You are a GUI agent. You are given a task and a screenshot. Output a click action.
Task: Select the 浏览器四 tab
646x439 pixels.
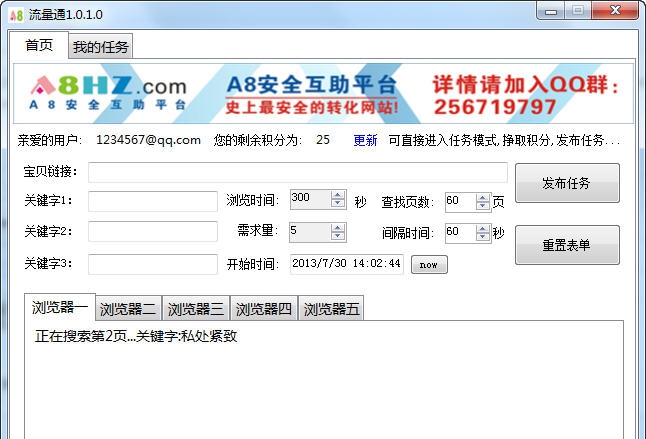264,309
